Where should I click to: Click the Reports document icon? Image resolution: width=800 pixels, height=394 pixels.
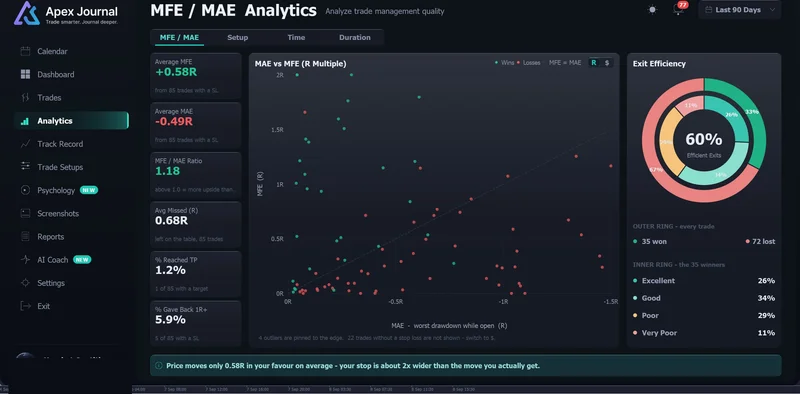tap(25, 237)
